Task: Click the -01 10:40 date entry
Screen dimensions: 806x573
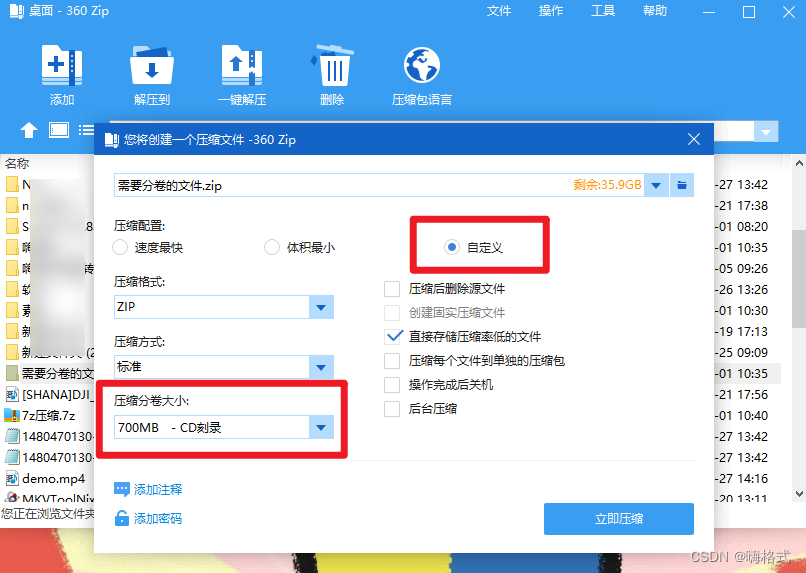Action: [742, 415]
